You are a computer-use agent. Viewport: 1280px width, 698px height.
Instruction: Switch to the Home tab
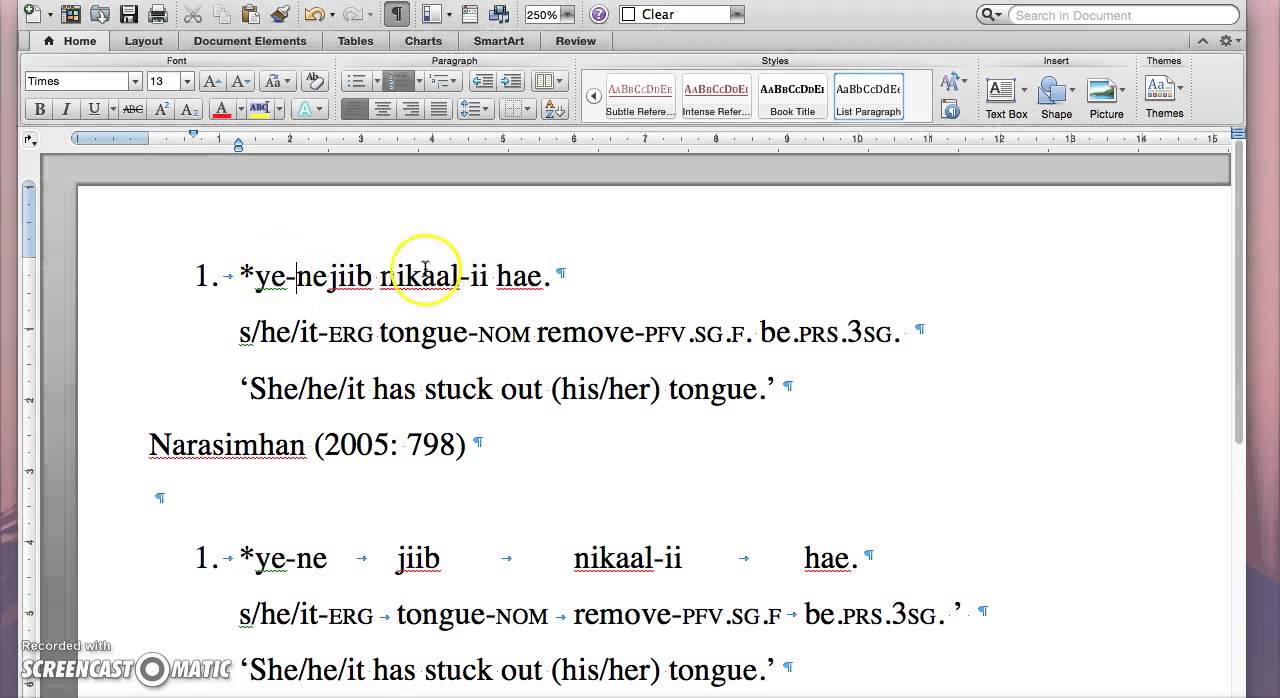tap(70, 41)
